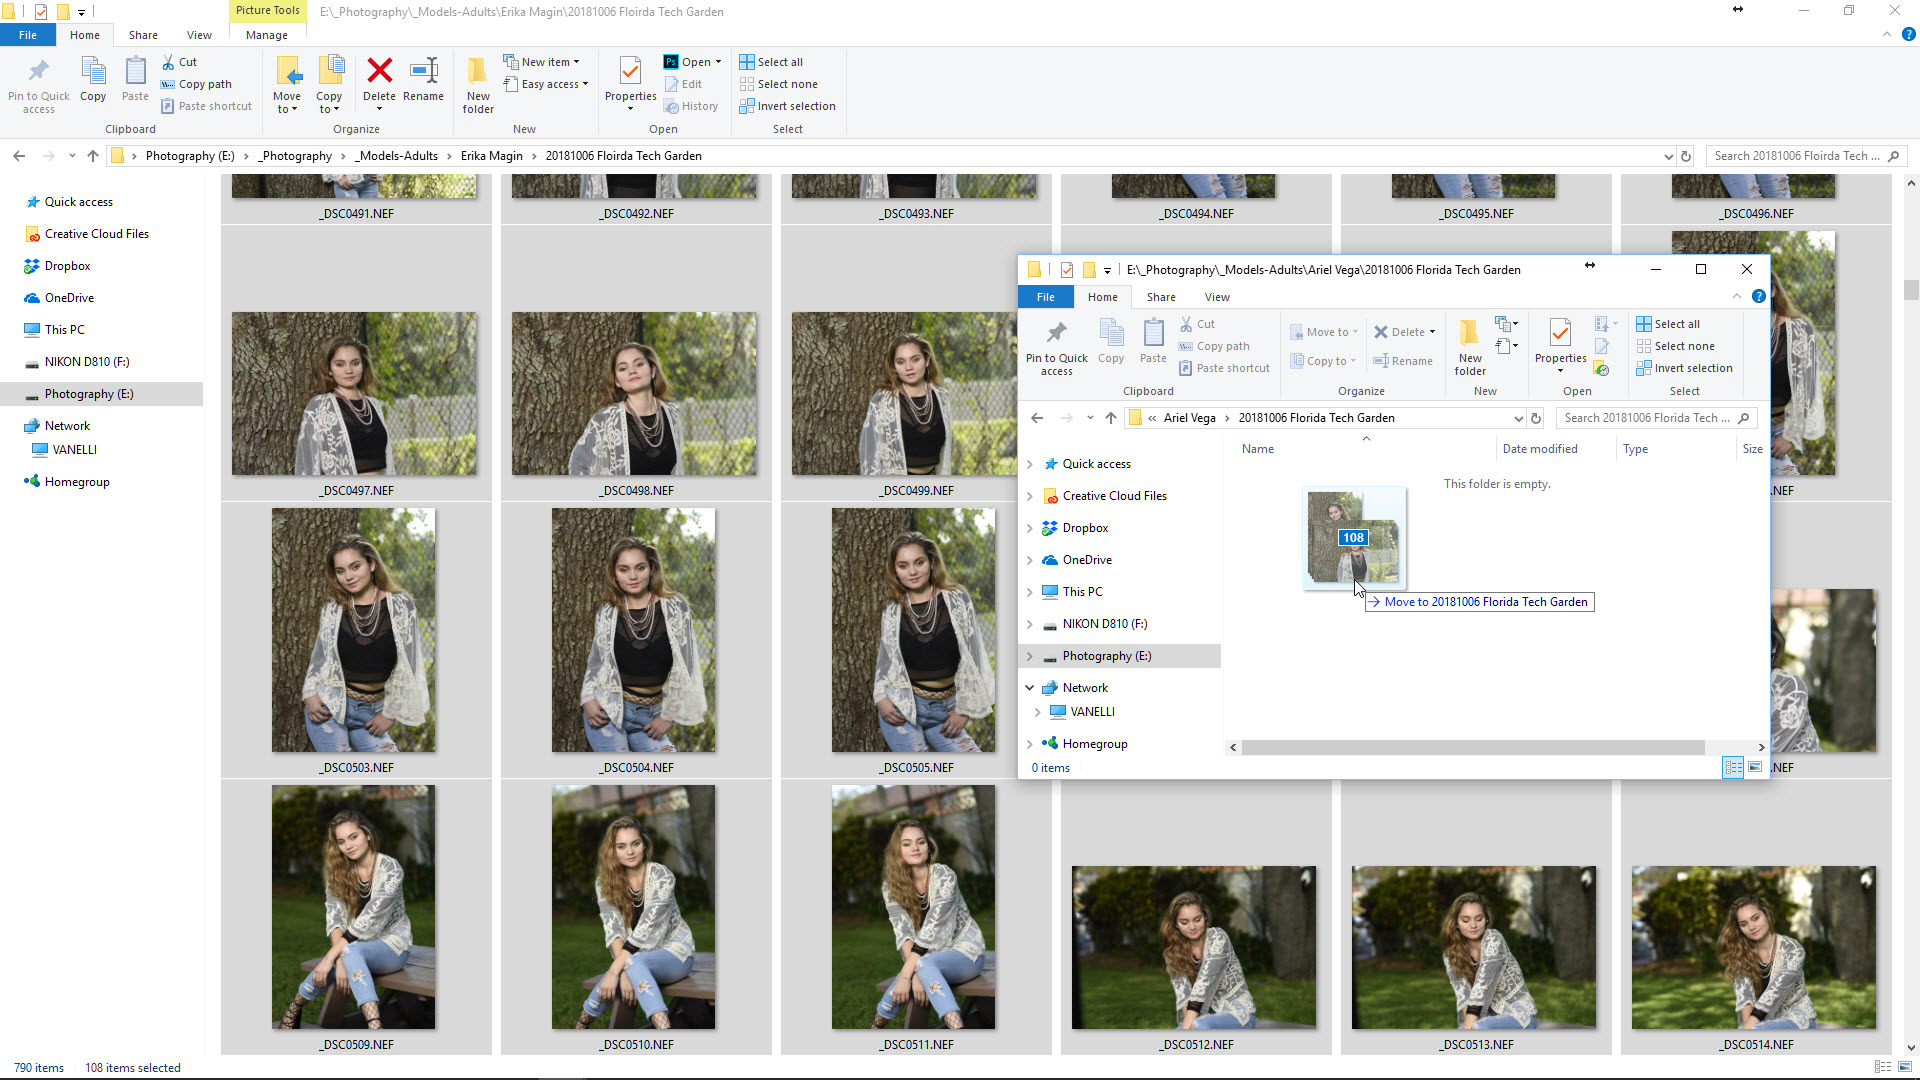Click the New folder icon in main window
1920x1080 pixels.
point(478,84)
